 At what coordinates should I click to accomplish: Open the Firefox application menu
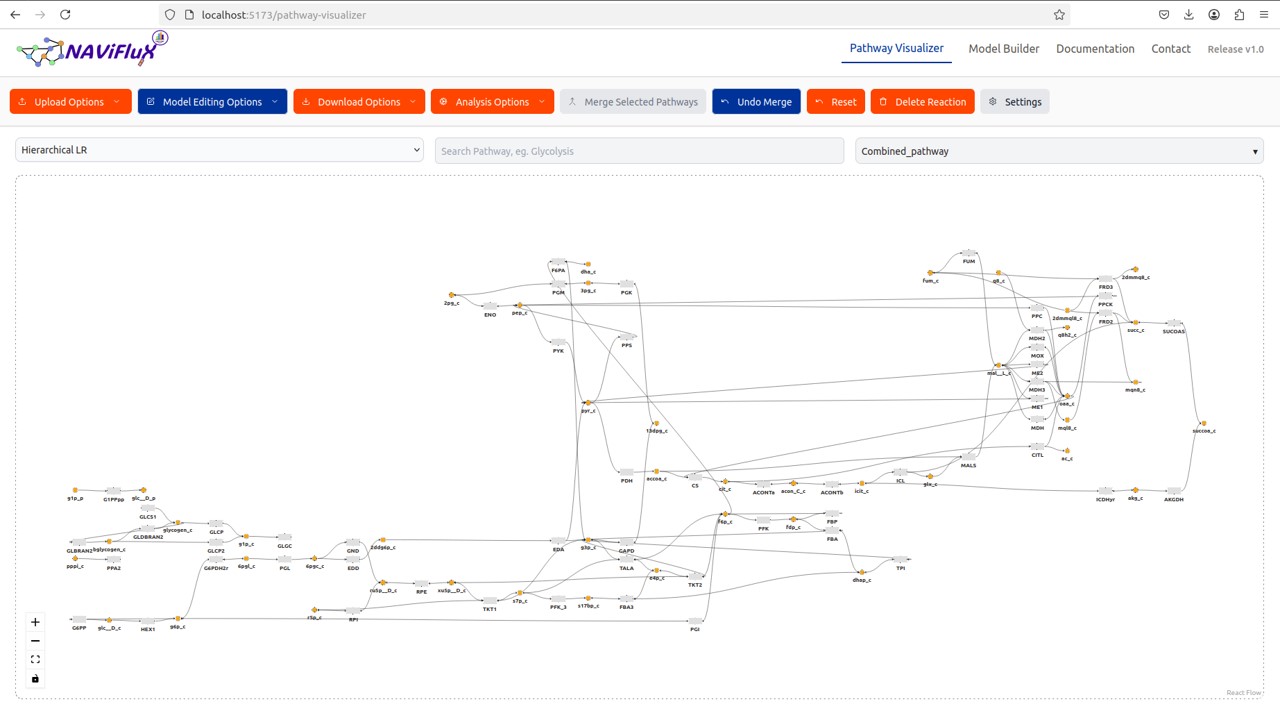[x=1264, y=15]
